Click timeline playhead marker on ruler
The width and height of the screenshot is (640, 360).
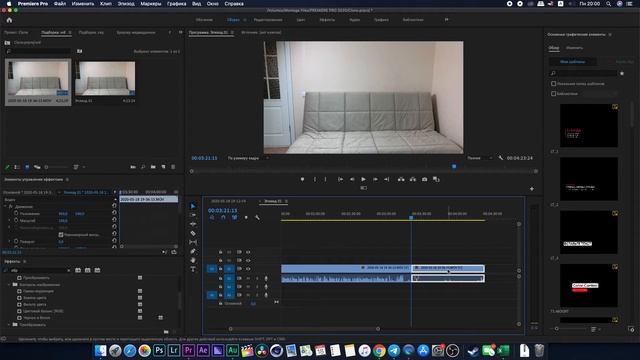click(x=411, y=218)
